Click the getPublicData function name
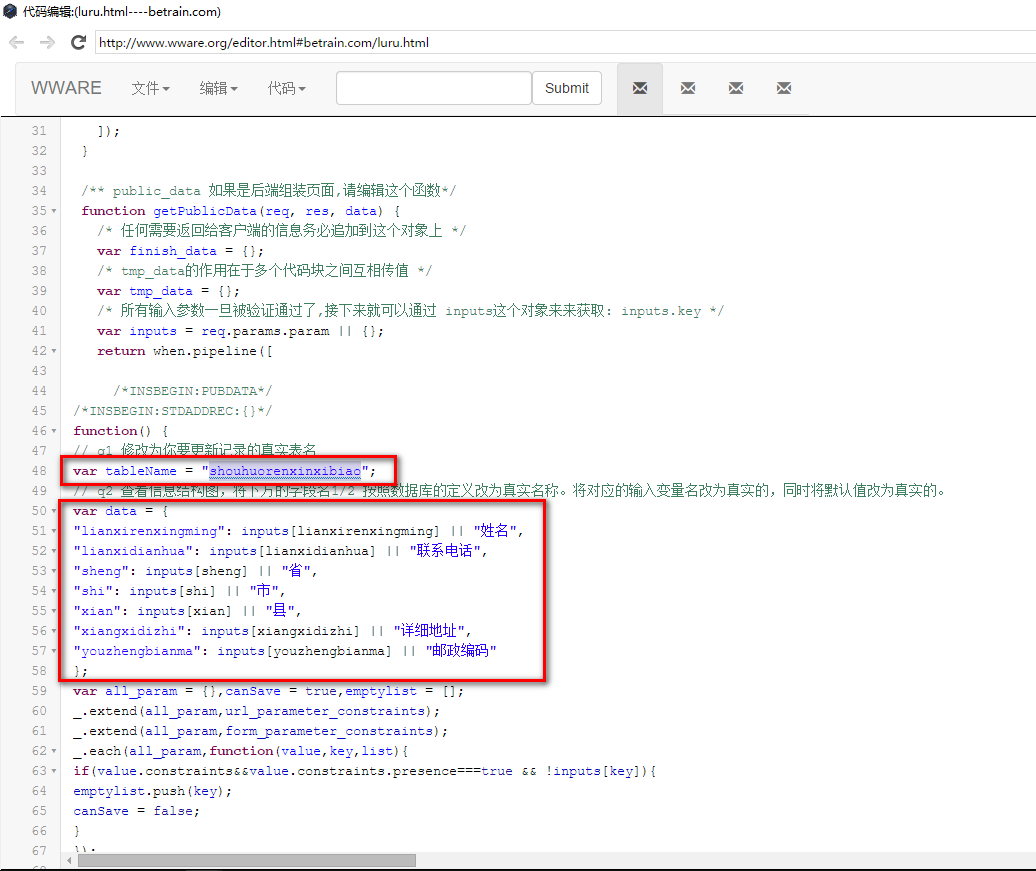Screen dimensions: 1036x871 coord(205,211)
